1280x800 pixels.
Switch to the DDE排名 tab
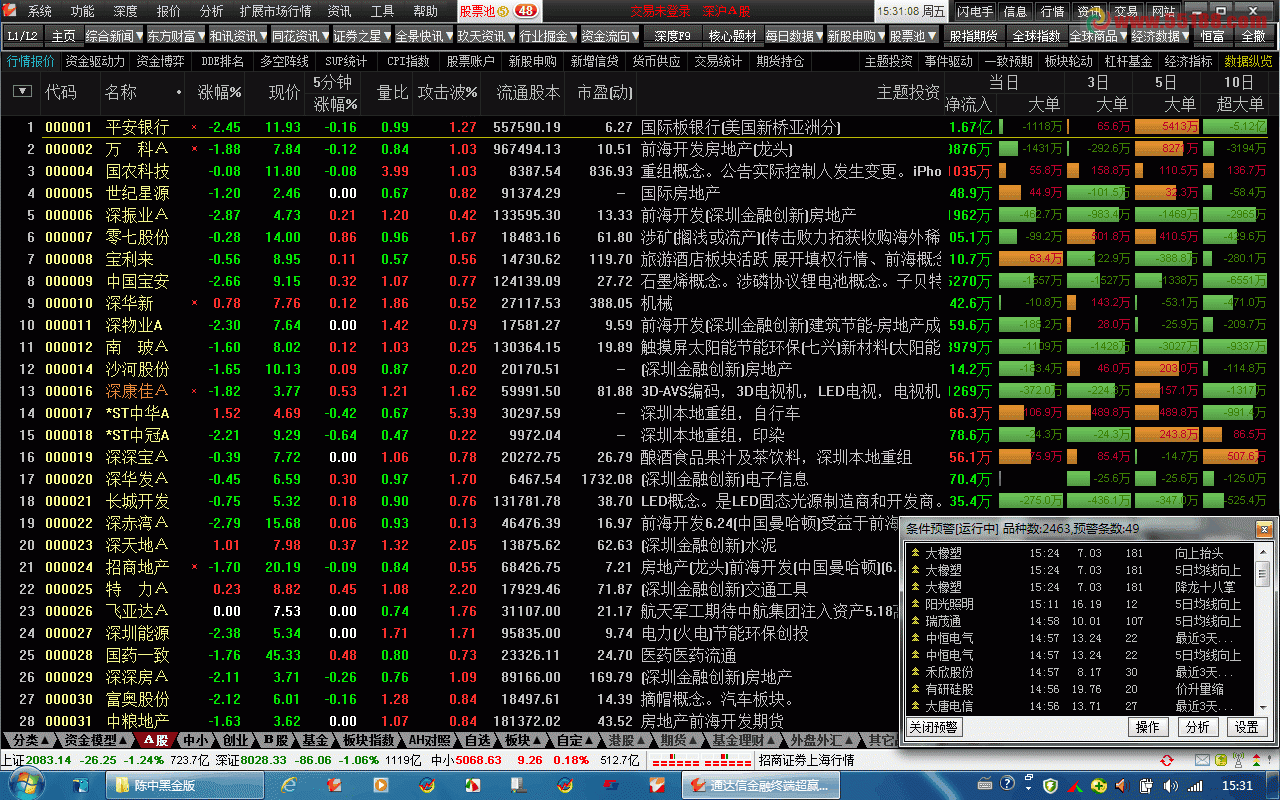click(x=222, y=61)
